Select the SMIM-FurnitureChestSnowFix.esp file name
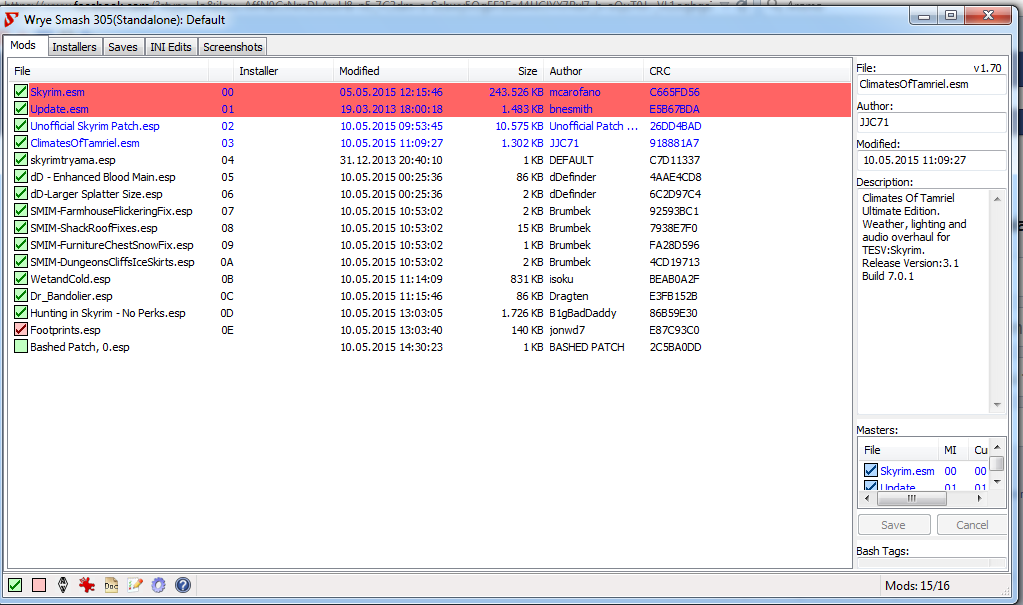1023x605 pixels. (x=112, y=245)
